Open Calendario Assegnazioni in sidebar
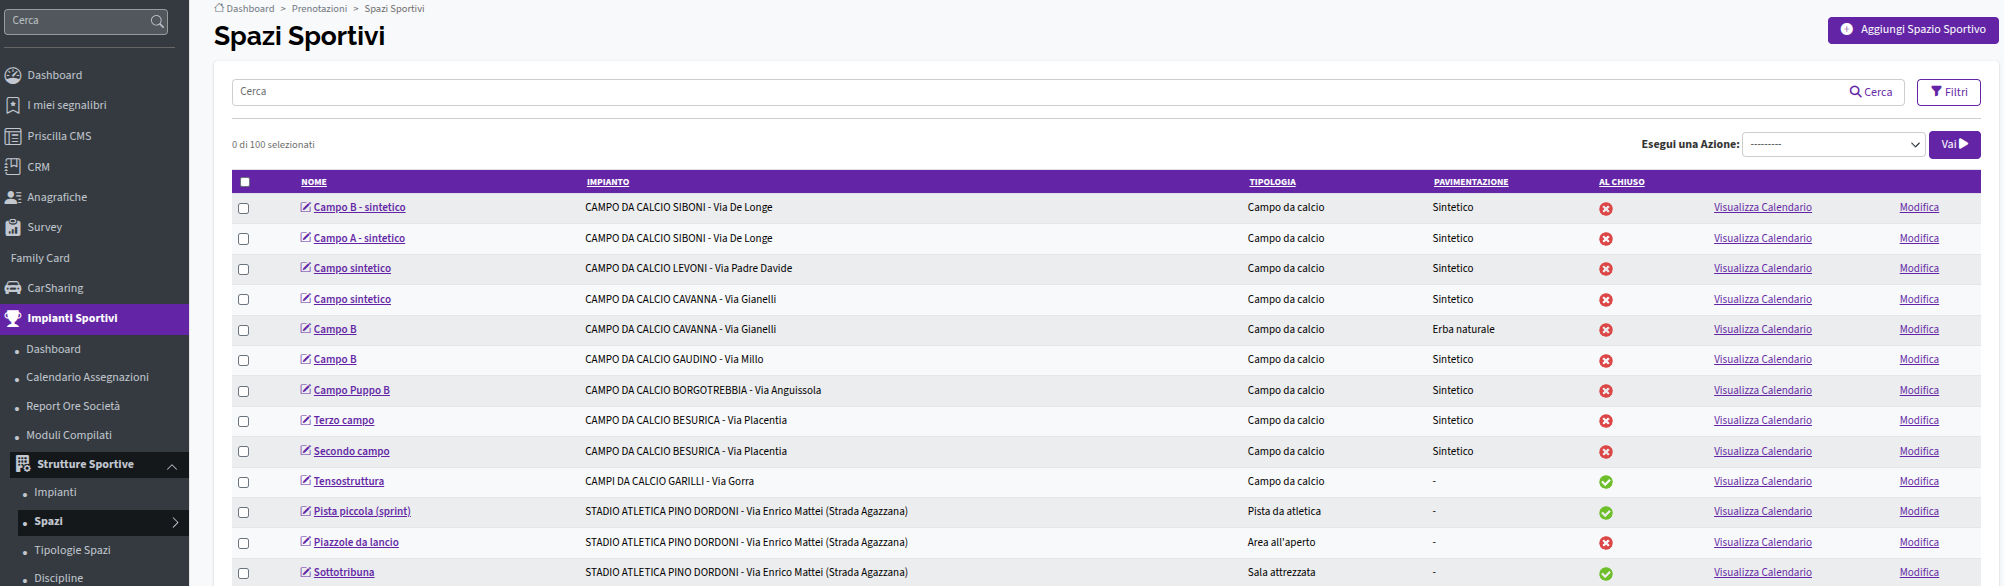 coord(87,377)
